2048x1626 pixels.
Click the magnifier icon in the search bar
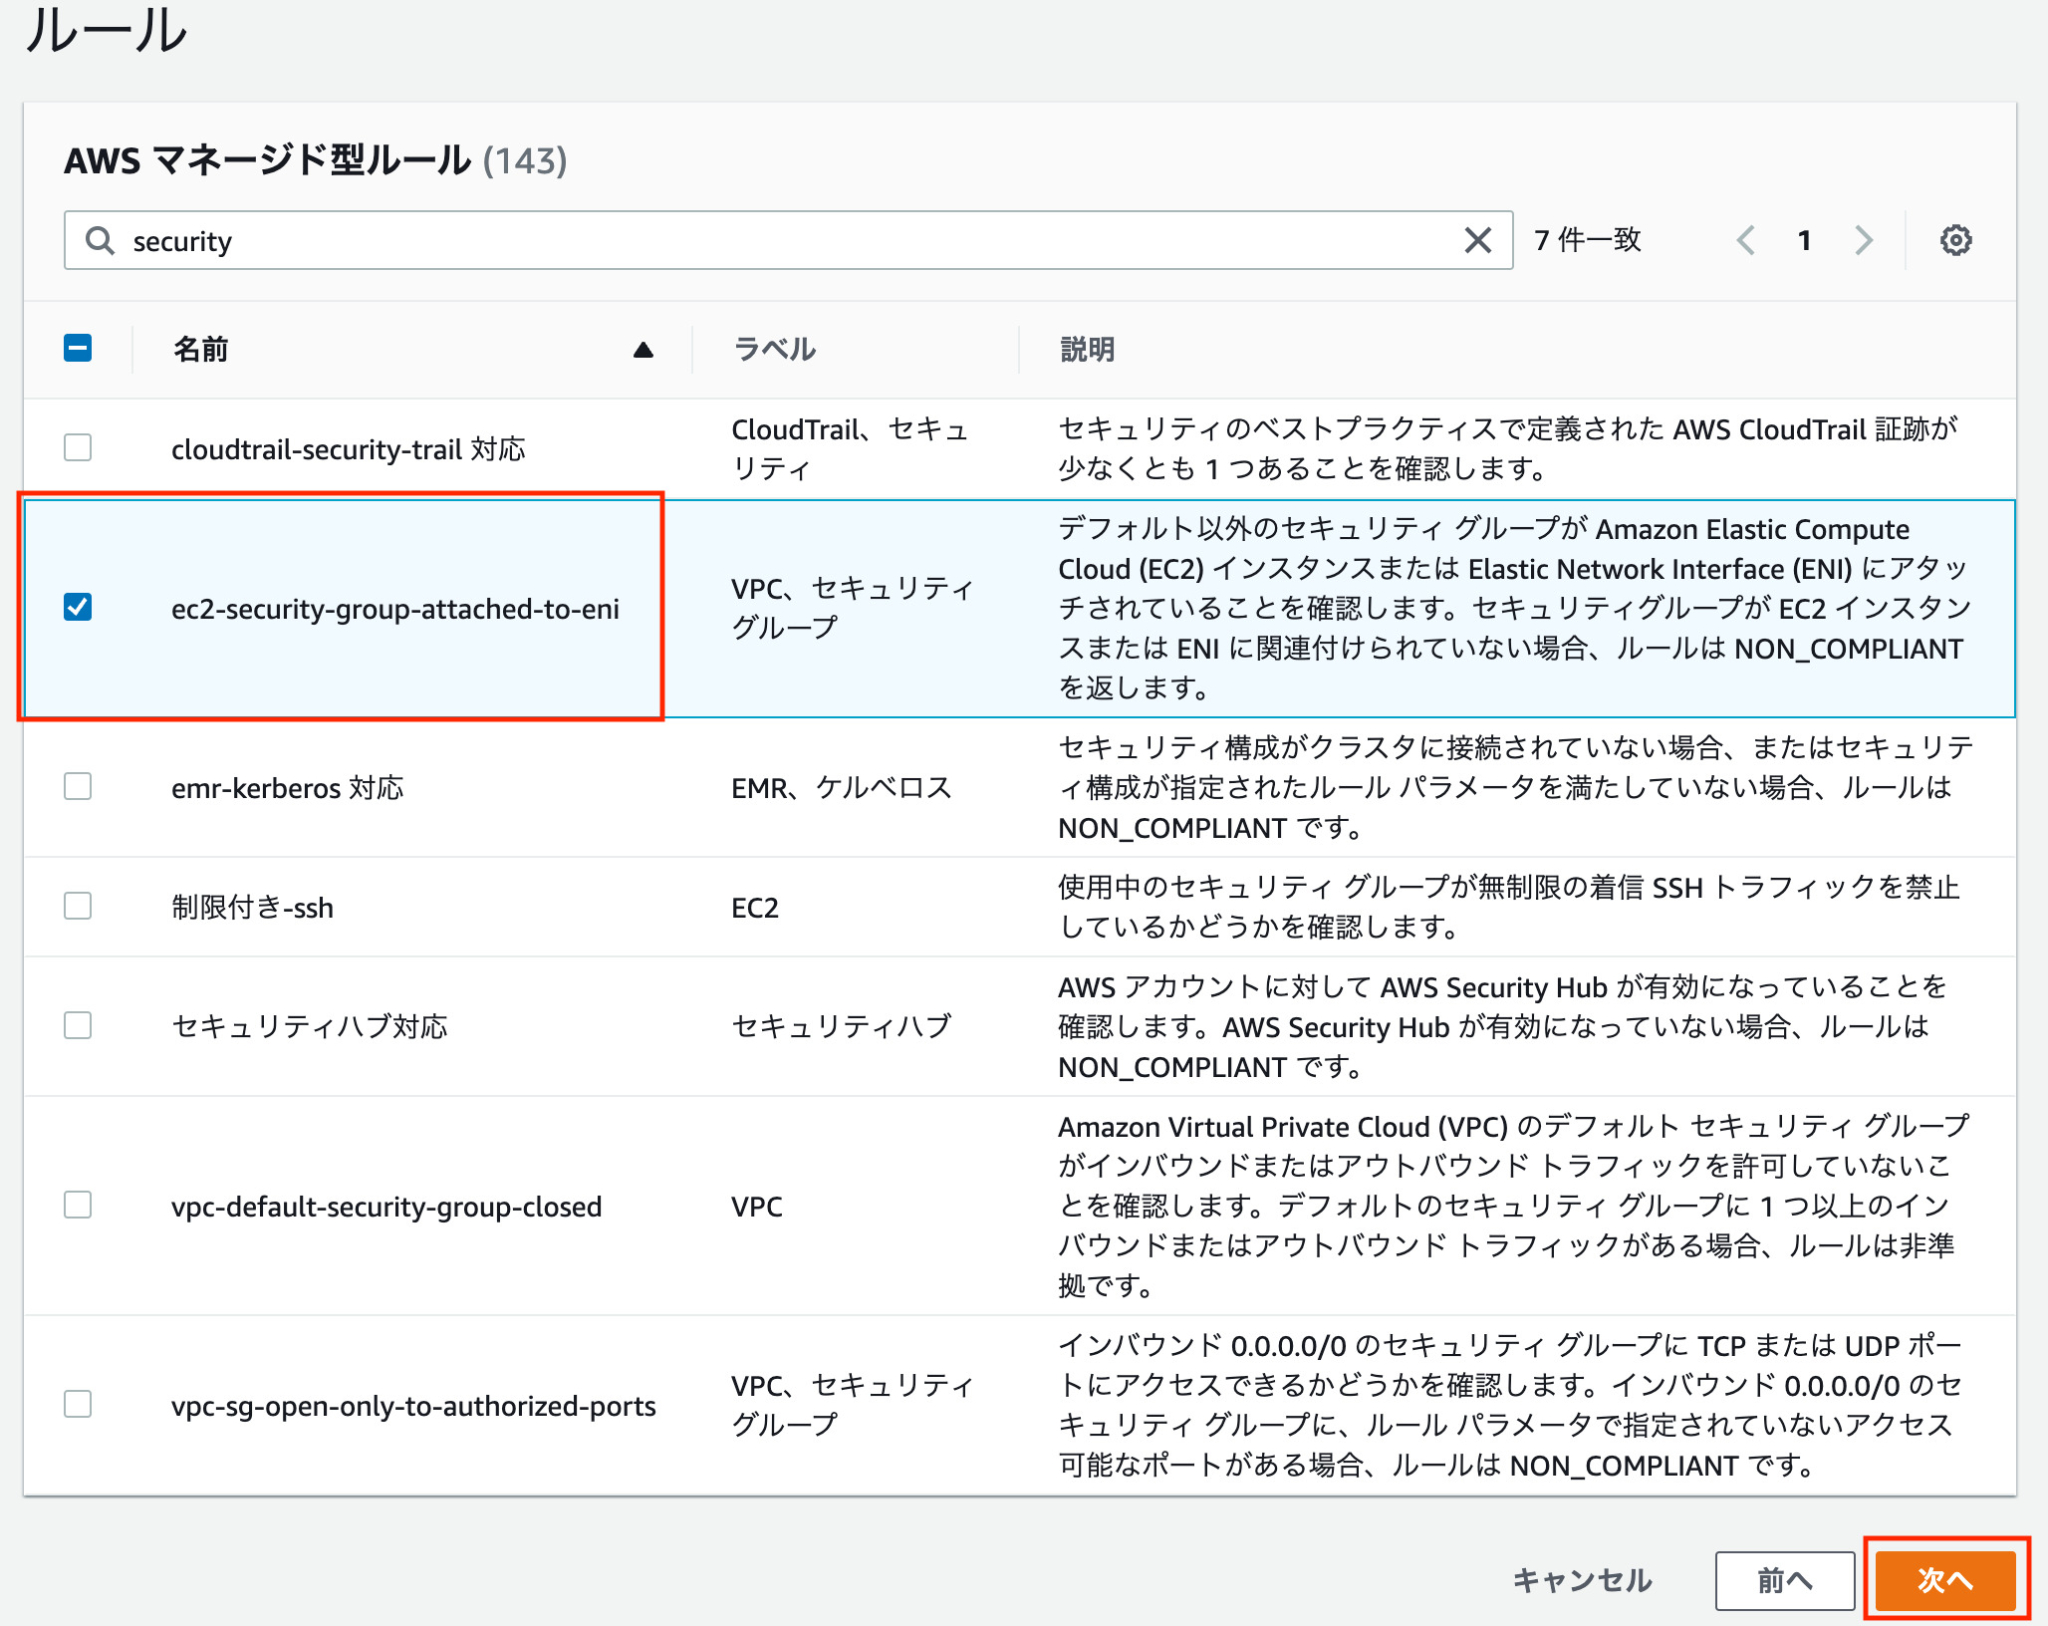[x=99, y=240]
